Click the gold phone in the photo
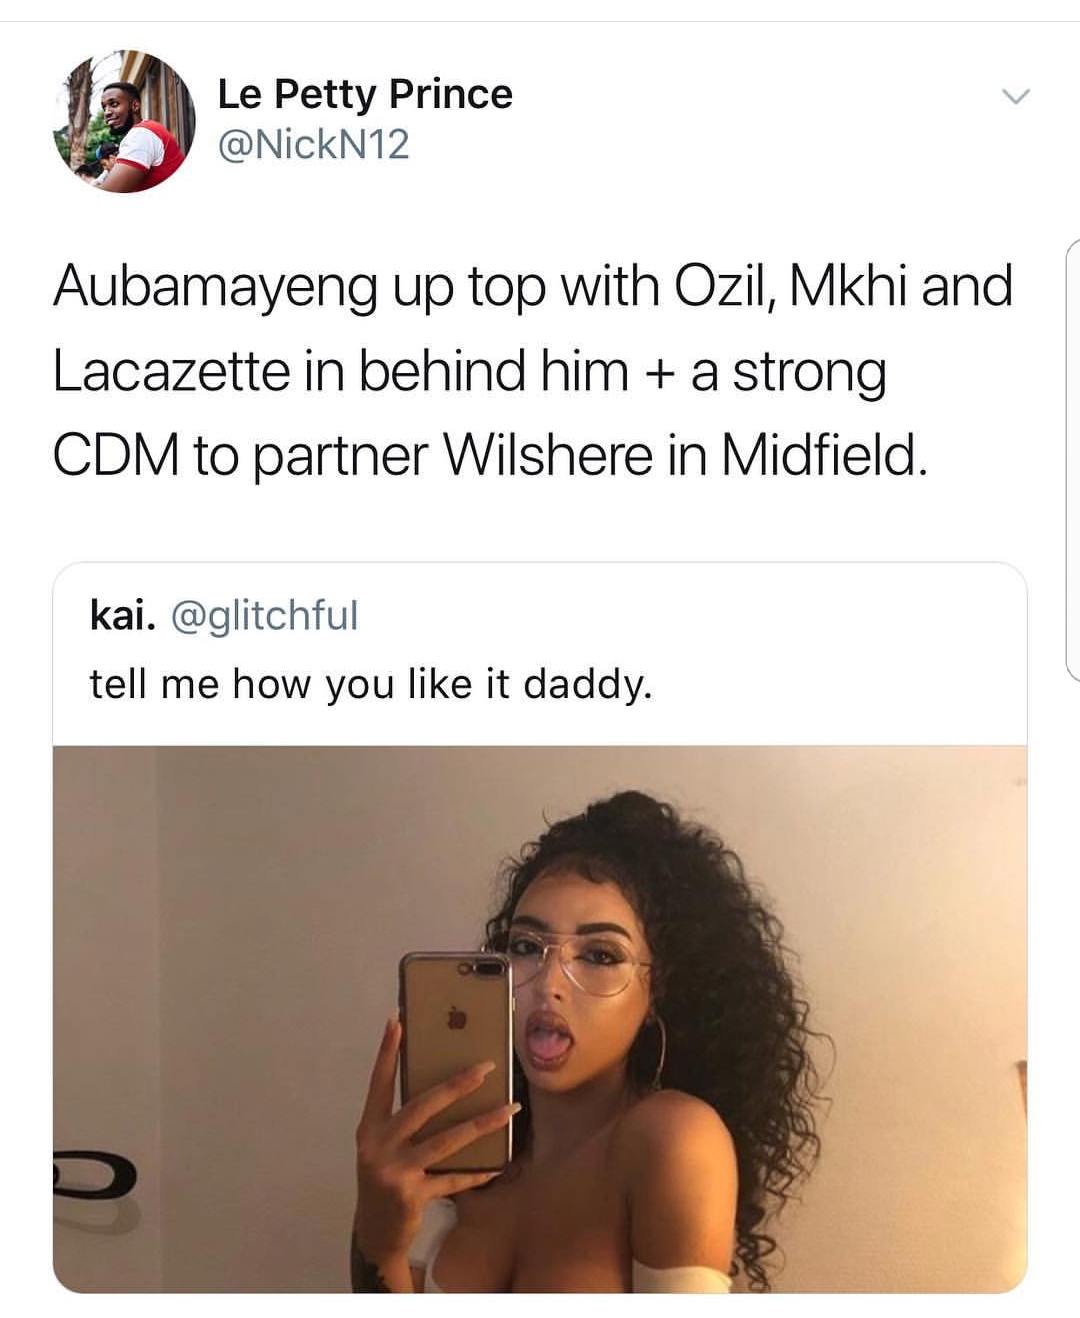 coord(456,1060)
